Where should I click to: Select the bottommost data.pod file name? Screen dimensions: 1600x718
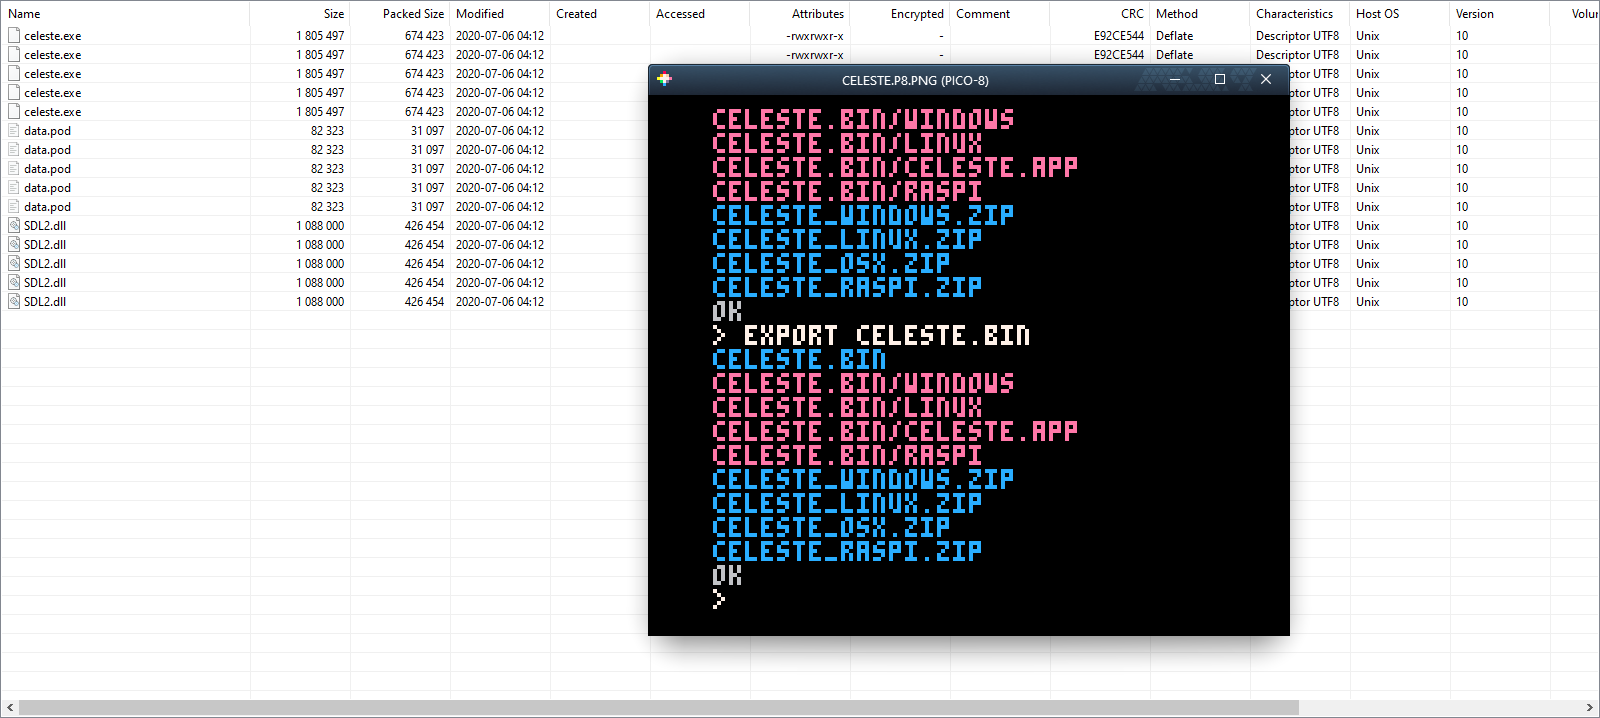point(48,207)
